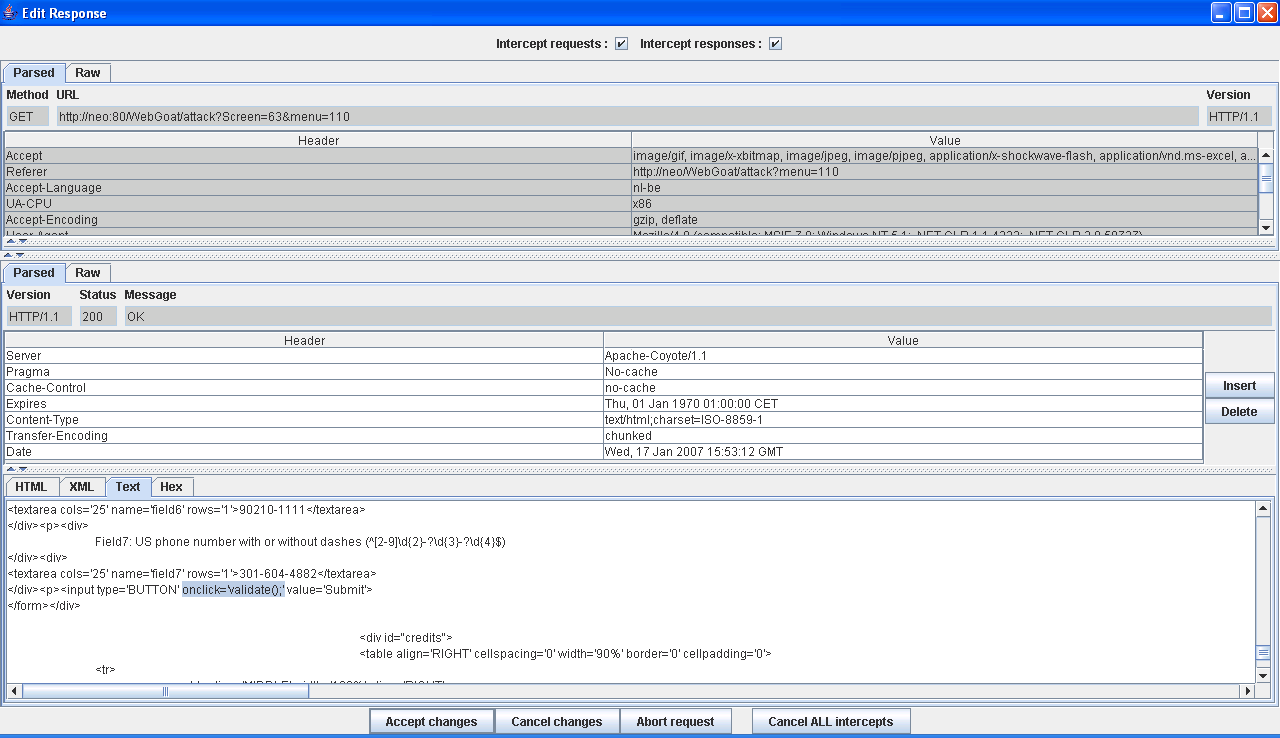Switch to the Hex body tab
This screenshot has width=1280, height=738.
click(171, 487)
